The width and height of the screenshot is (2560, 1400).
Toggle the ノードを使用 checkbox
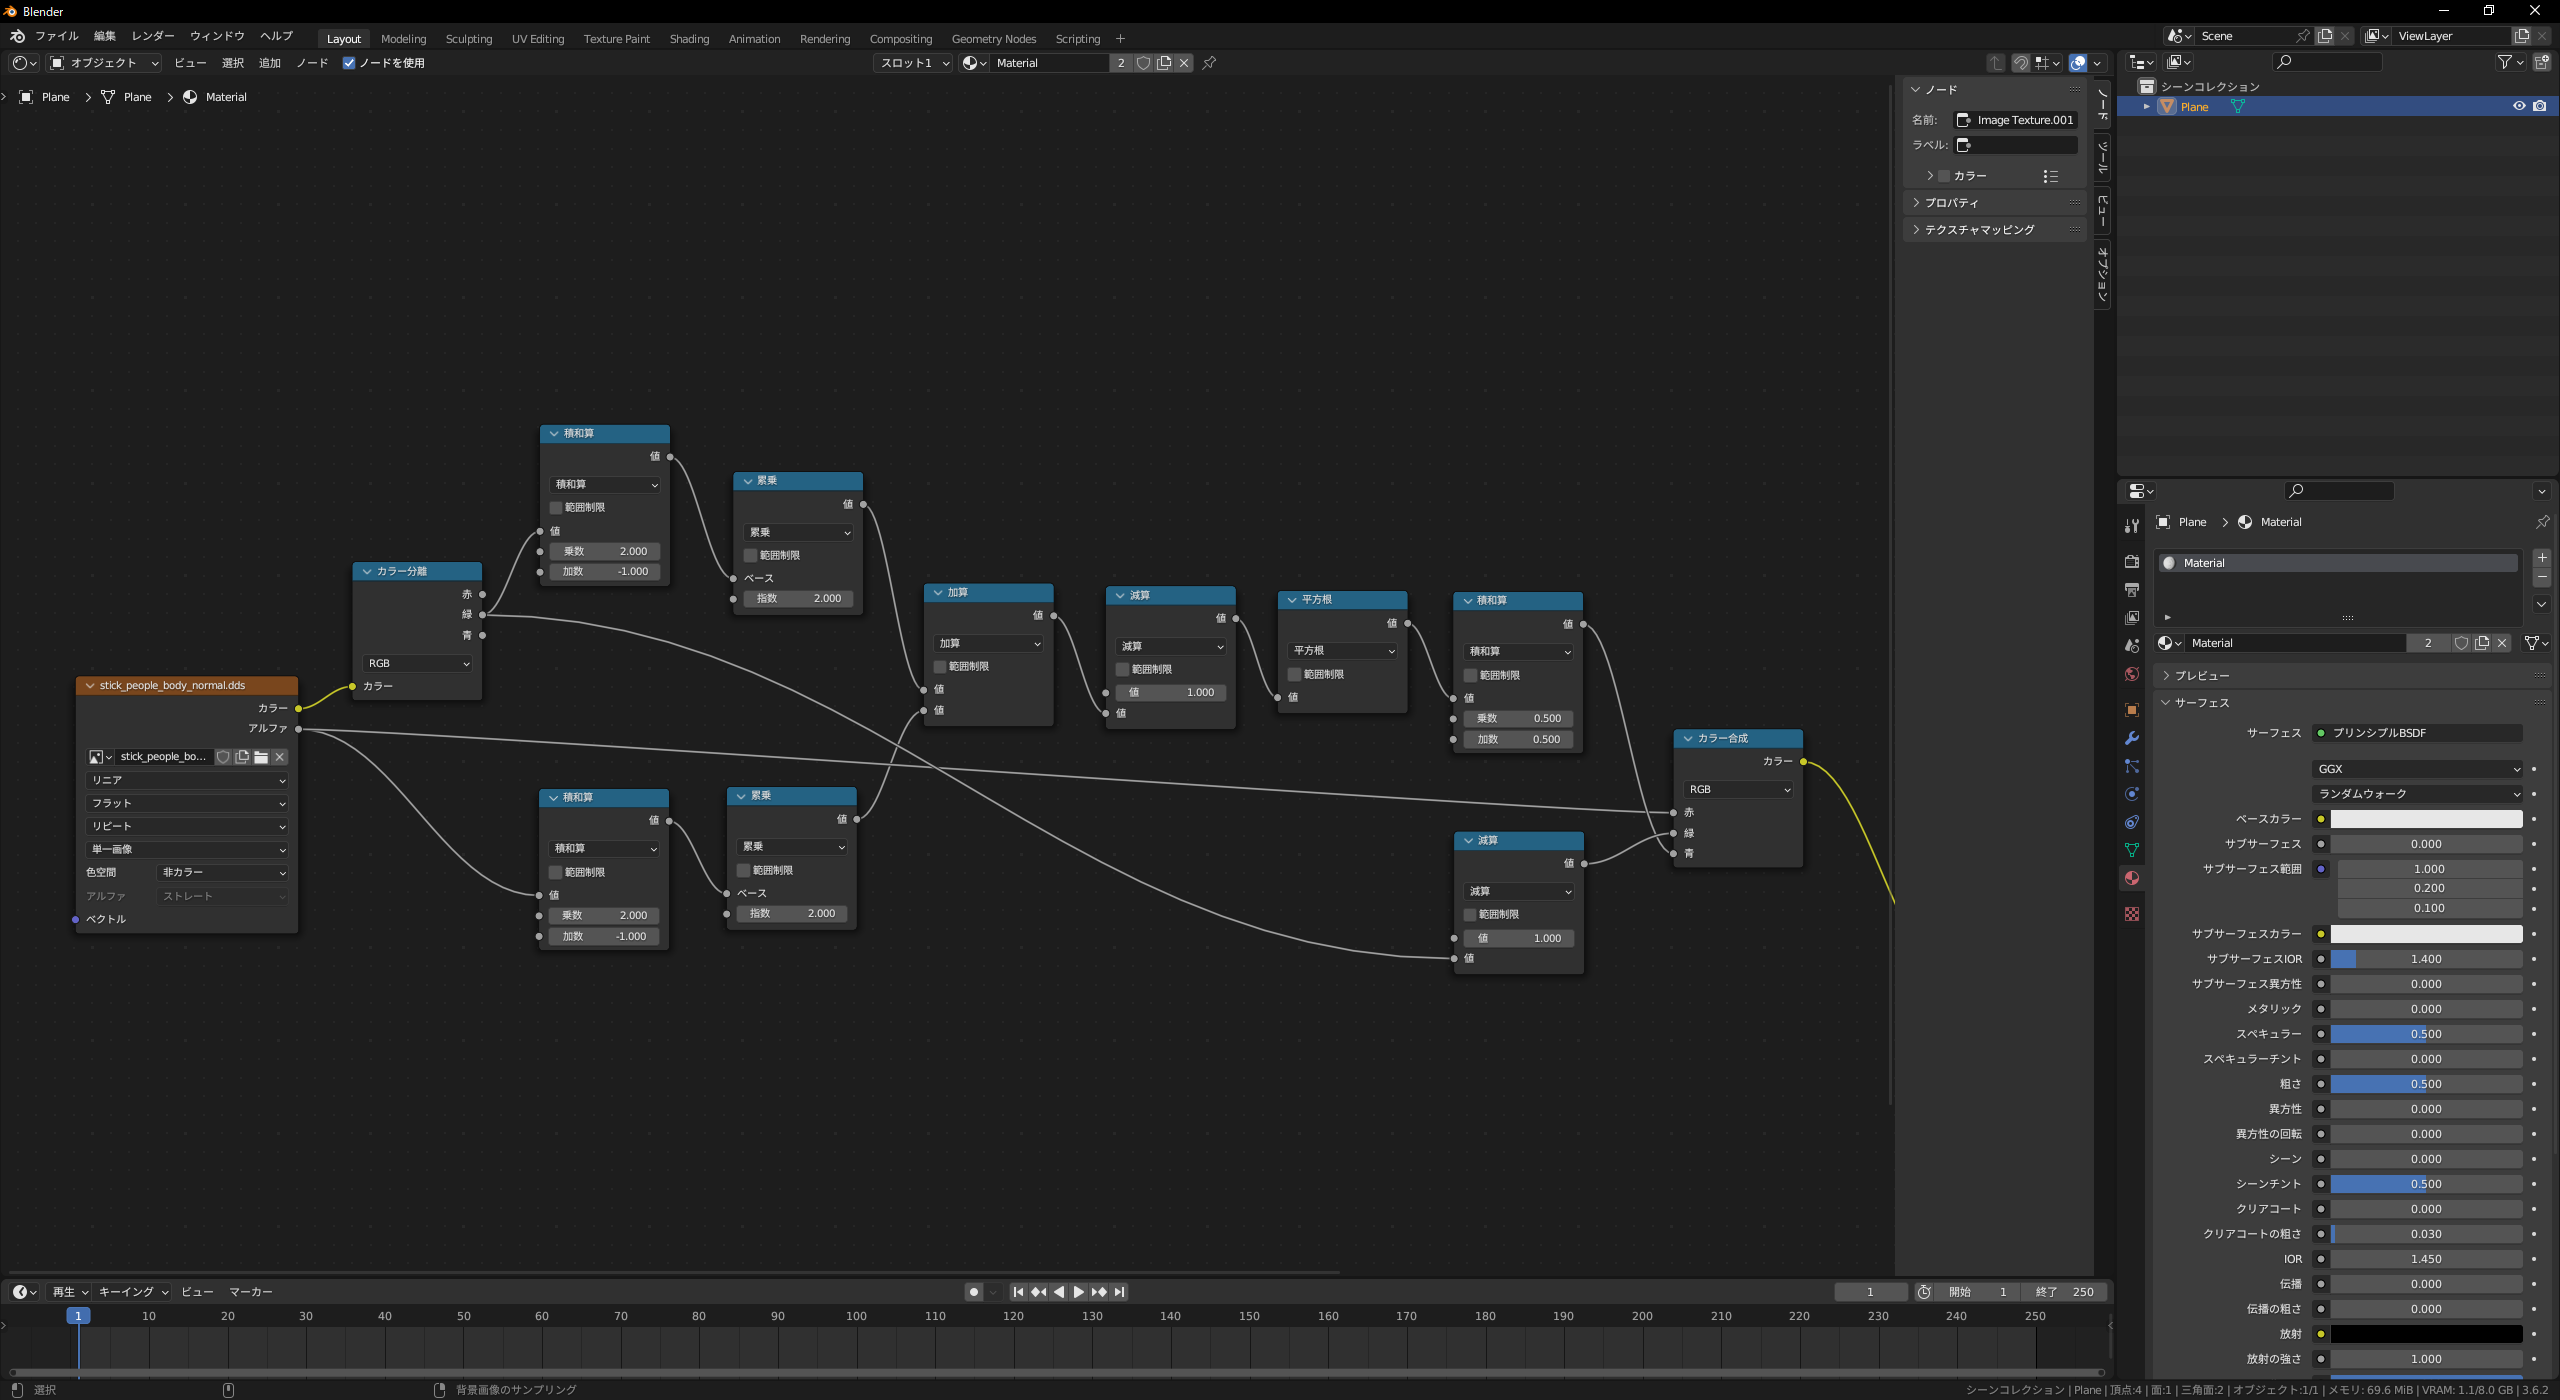[x=349, y=63]
